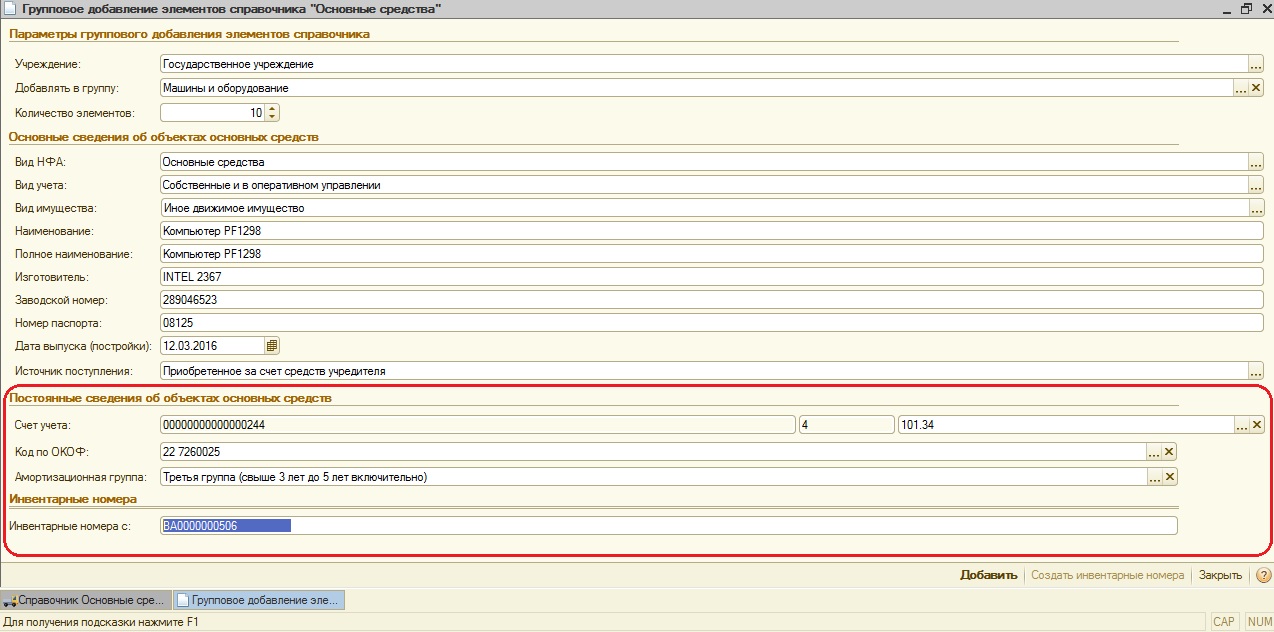Focus Вид учета field
The height and width of the screenshot is (632, 1274).
click(703, 185)
